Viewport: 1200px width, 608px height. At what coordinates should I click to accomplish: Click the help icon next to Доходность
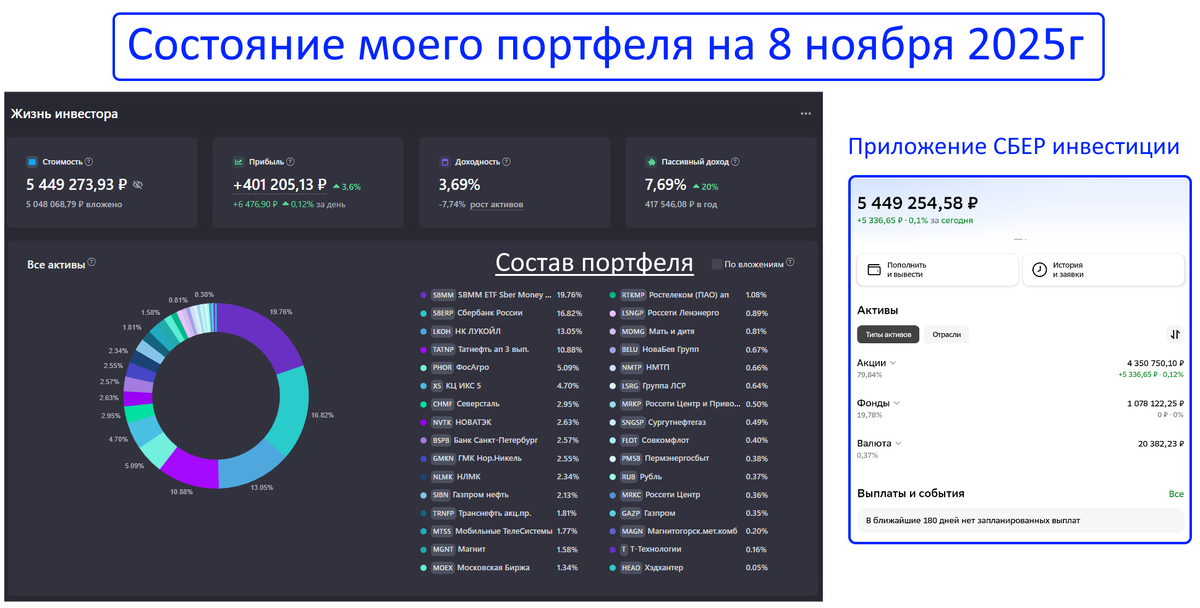(x=506, y=161)
